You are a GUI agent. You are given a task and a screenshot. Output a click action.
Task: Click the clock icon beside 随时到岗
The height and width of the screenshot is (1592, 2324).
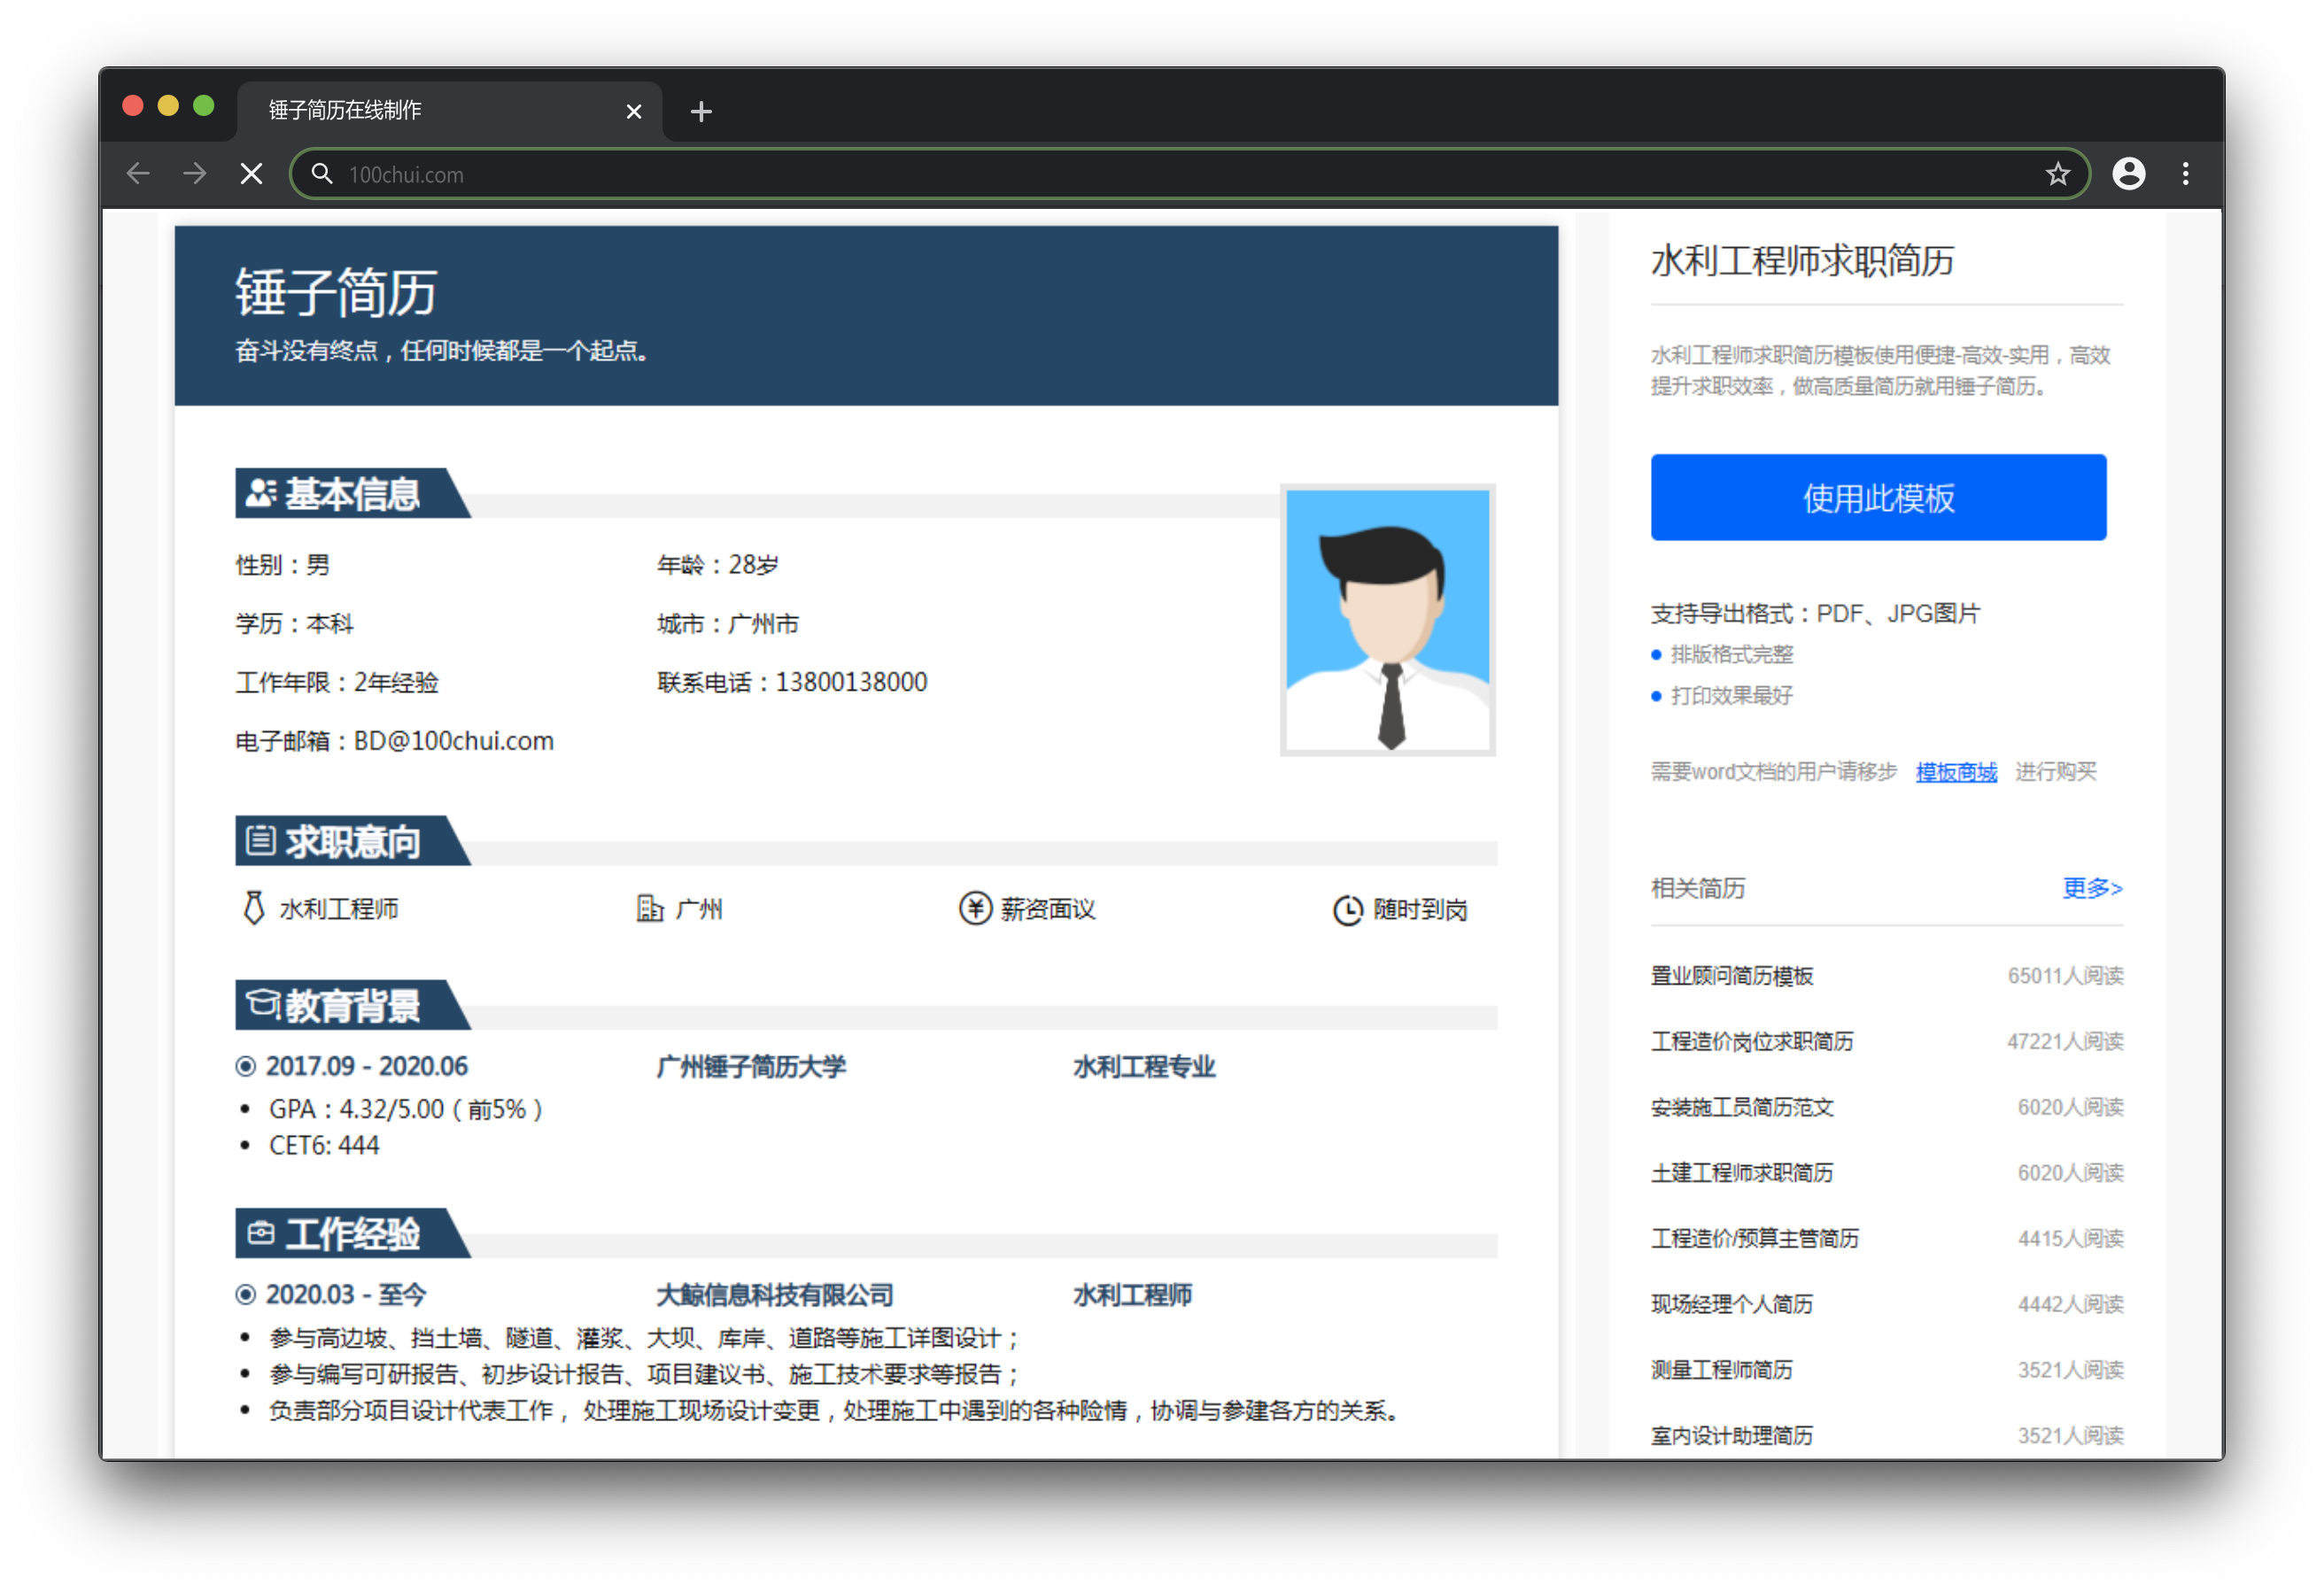tap(1347, 910)
